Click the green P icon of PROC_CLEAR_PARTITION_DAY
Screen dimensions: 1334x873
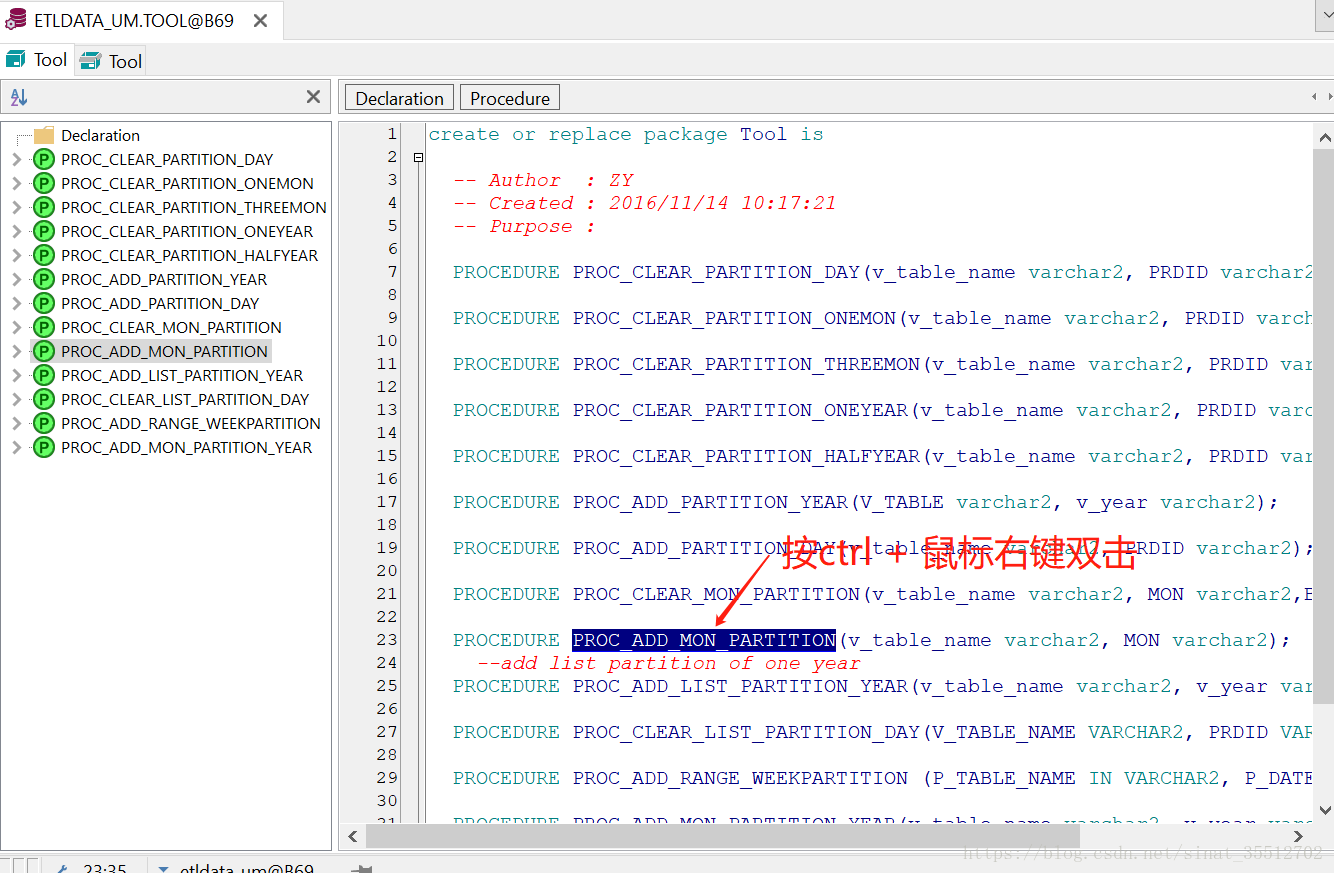tap(43, 159)
